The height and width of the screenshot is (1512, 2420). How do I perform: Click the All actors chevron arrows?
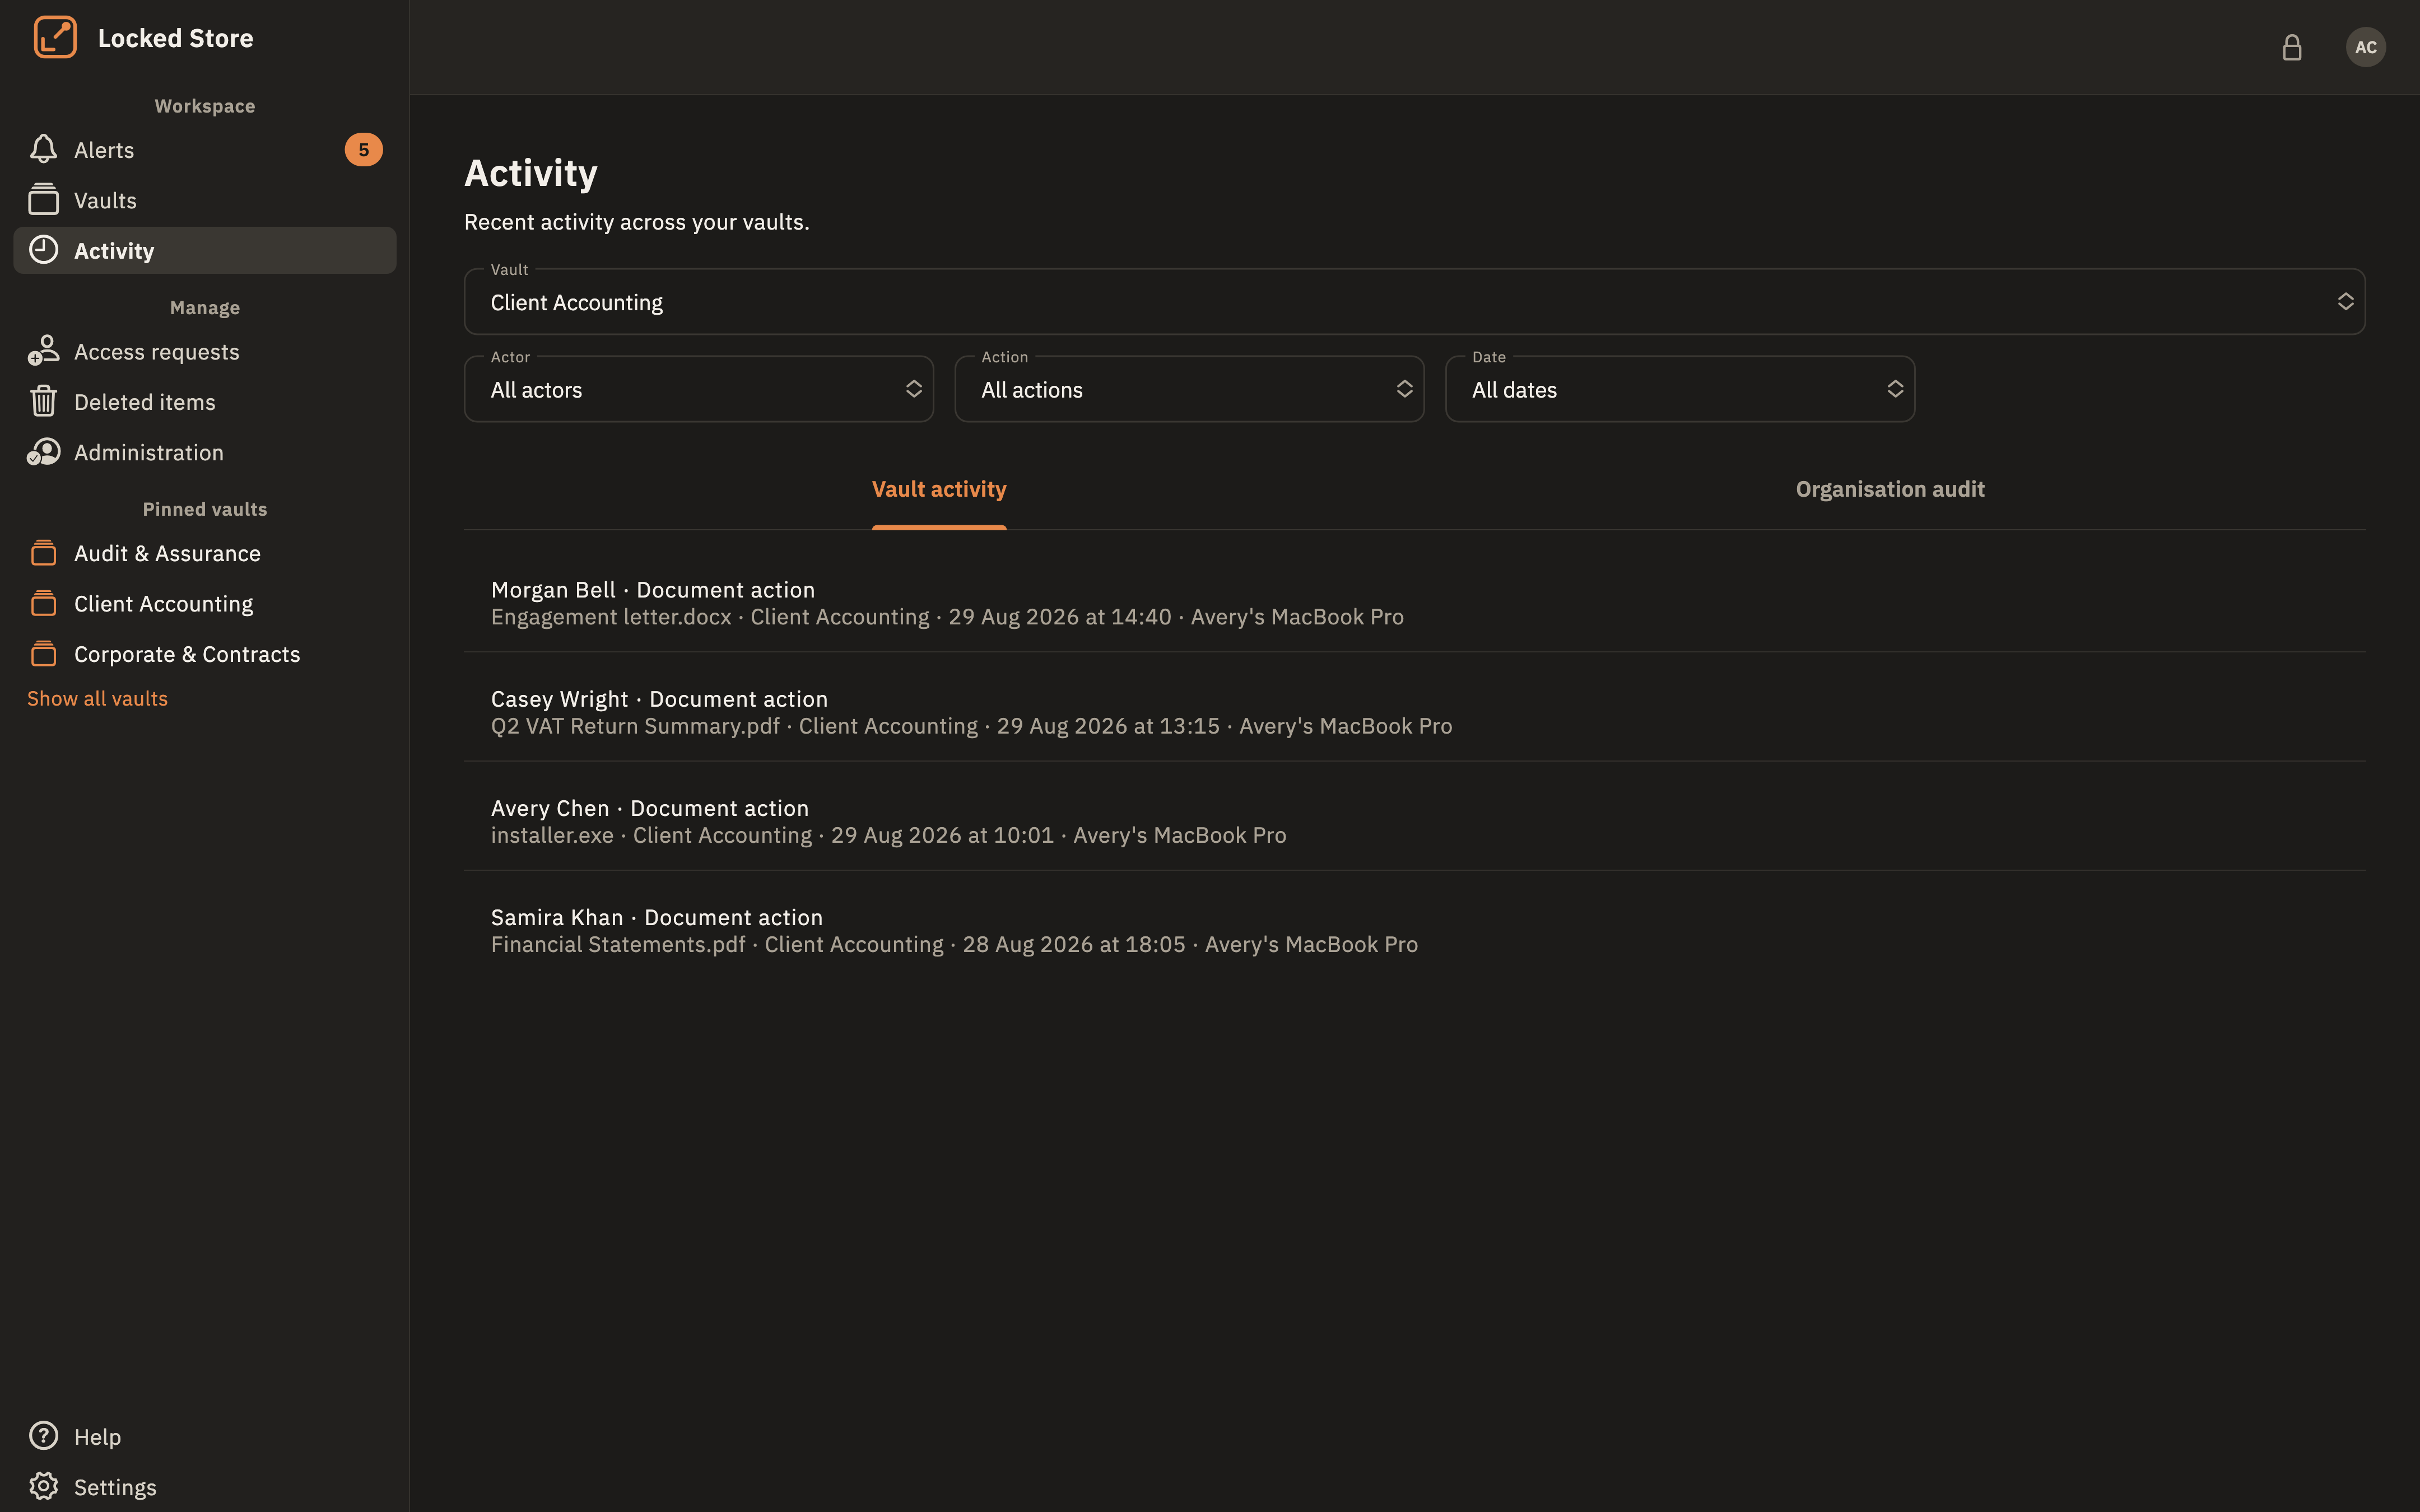[x=913, y=389]
